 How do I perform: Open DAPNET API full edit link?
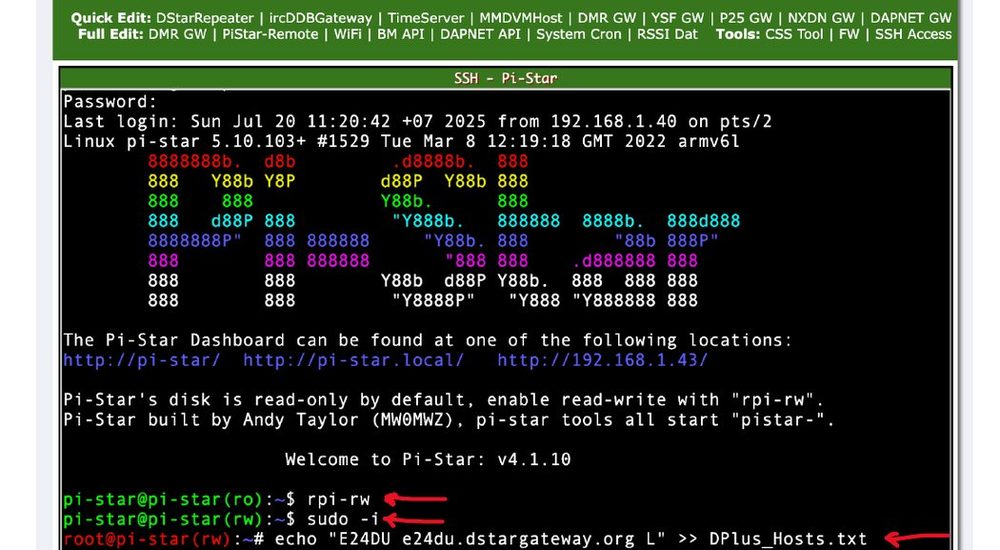[480, 34]
